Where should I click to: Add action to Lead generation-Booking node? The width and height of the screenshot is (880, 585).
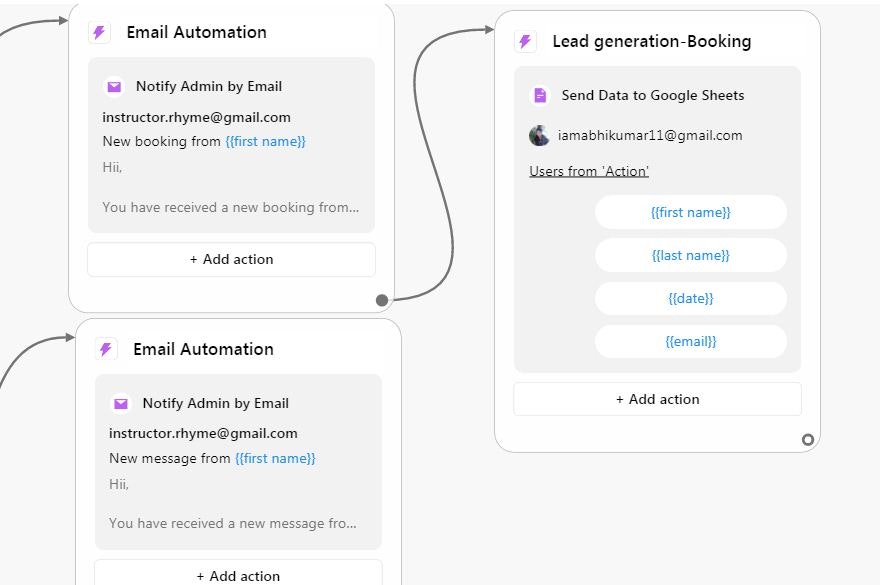(x=657, y=399)
